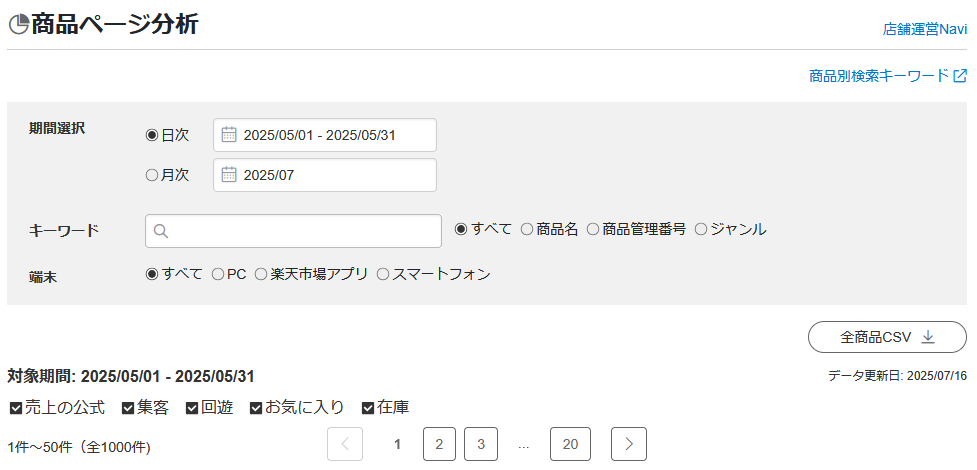Viewport: 977px width, 470px height.
Task: Choose the スマートフォン device option
Action: tap(382, 274)
